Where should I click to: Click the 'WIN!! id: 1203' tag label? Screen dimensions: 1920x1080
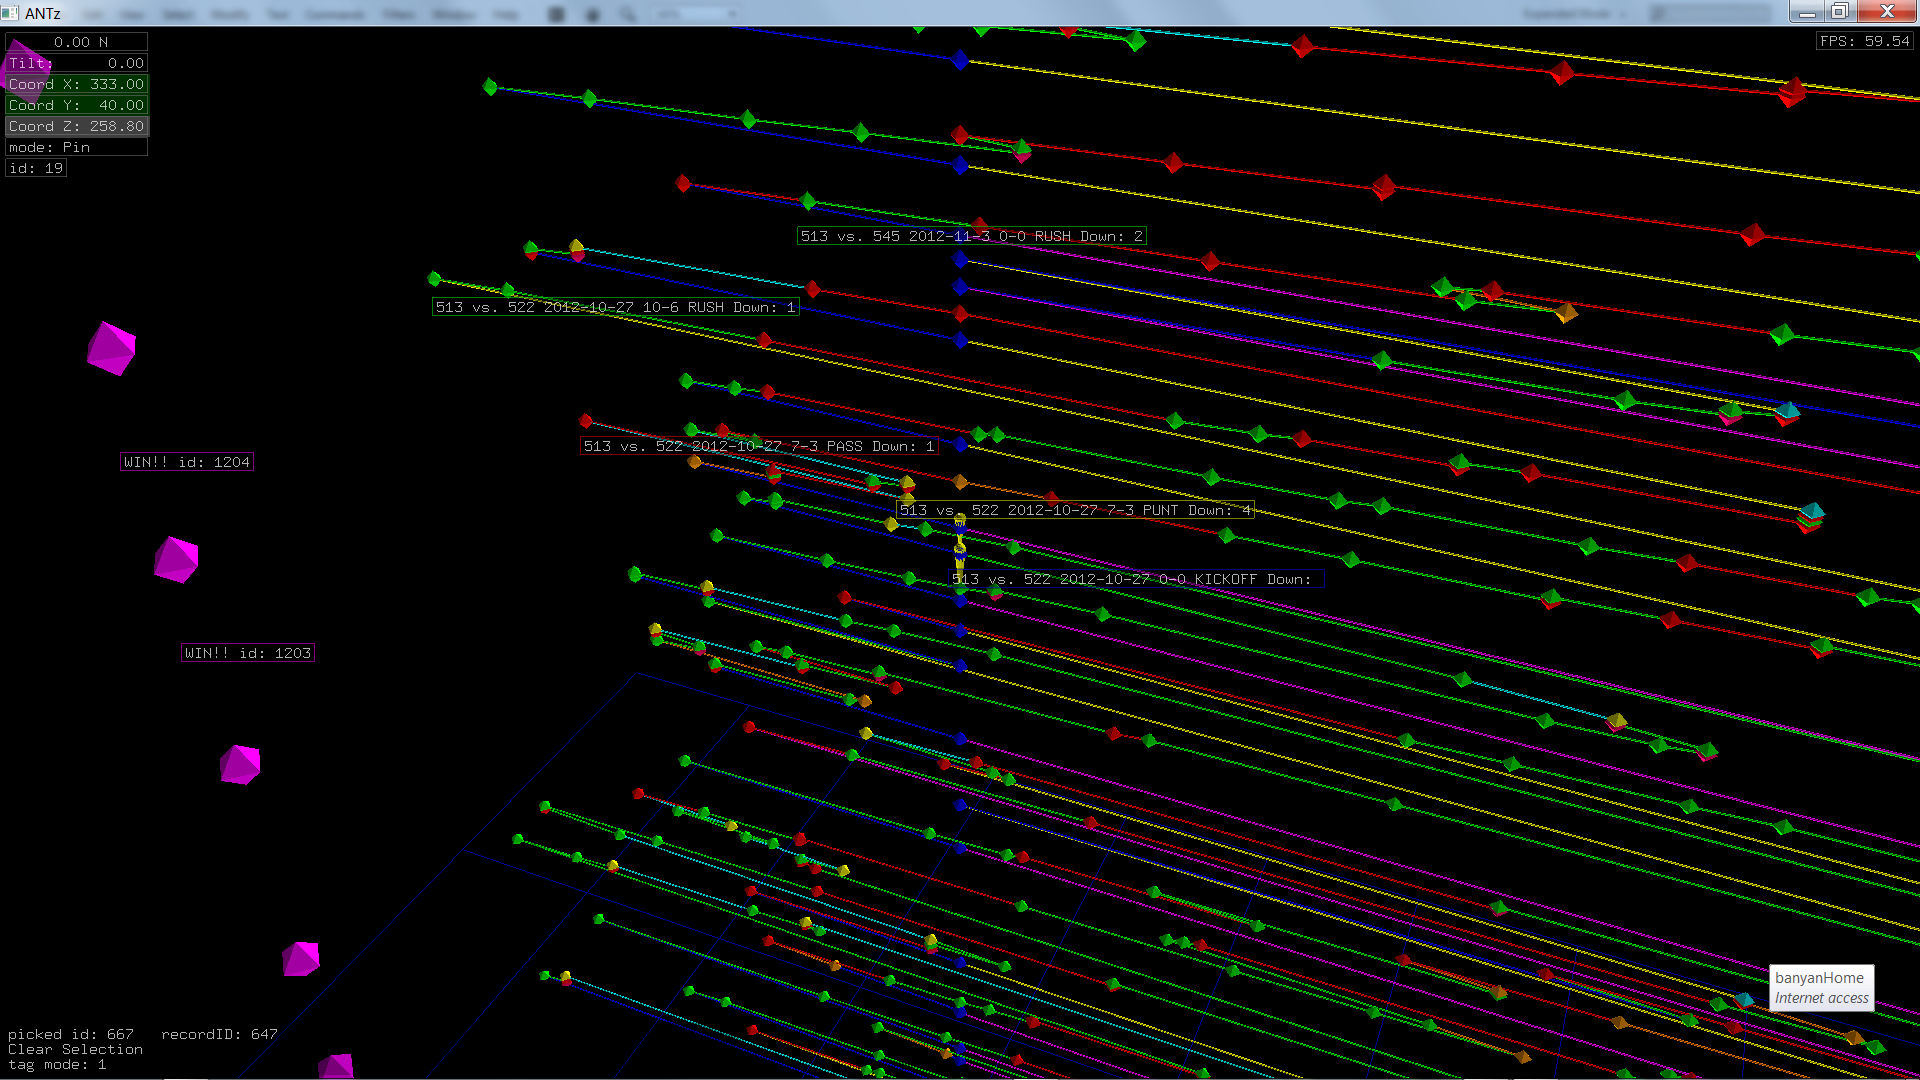click(x=248, y=653)
